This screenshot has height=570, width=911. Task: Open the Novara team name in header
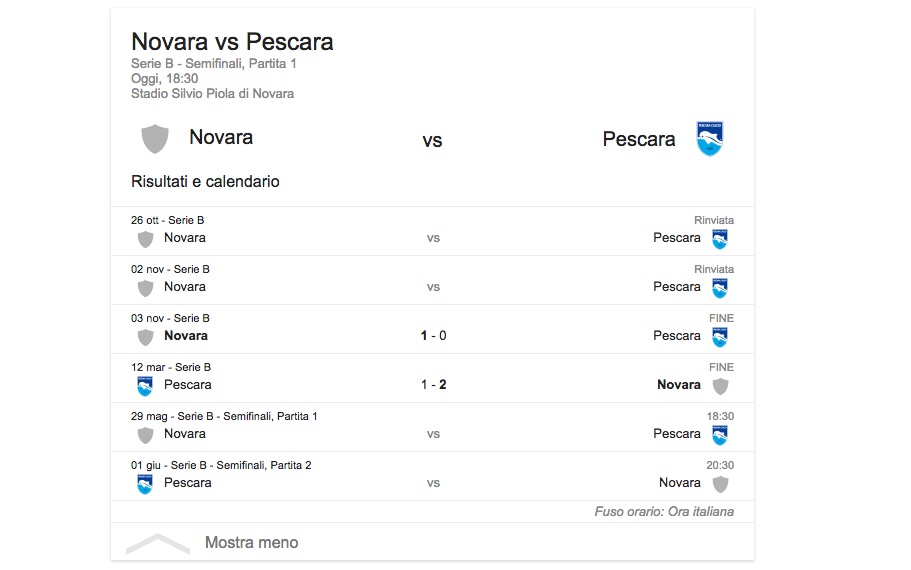coord(221,137)
